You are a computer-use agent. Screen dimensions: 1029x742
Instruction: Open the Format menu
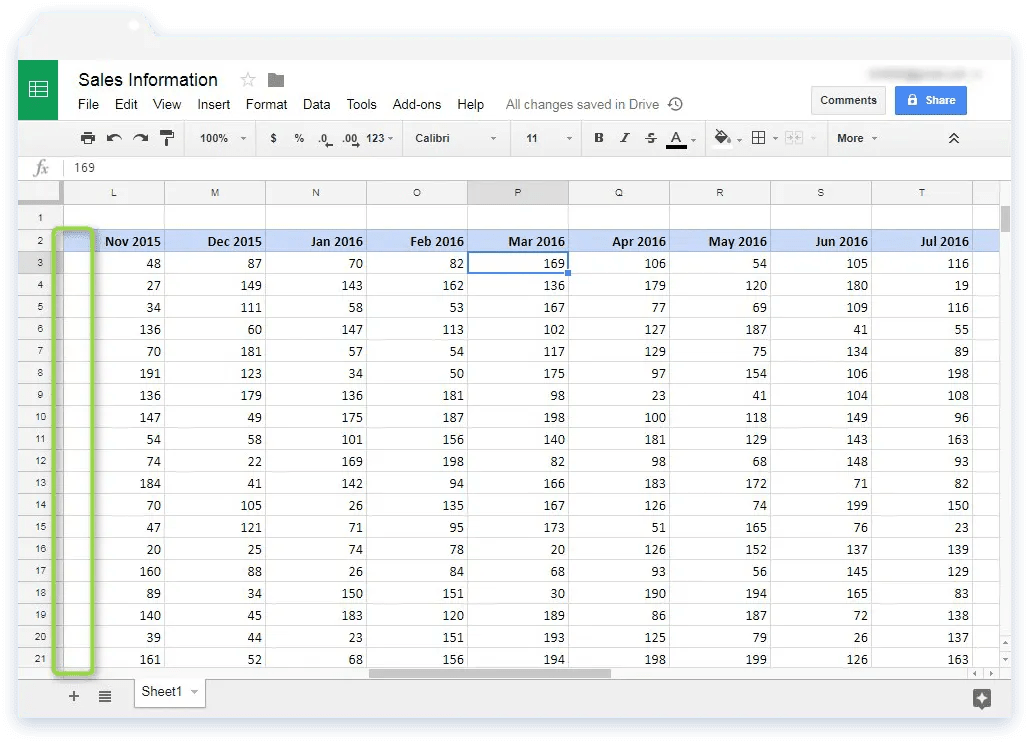point(266,104)
